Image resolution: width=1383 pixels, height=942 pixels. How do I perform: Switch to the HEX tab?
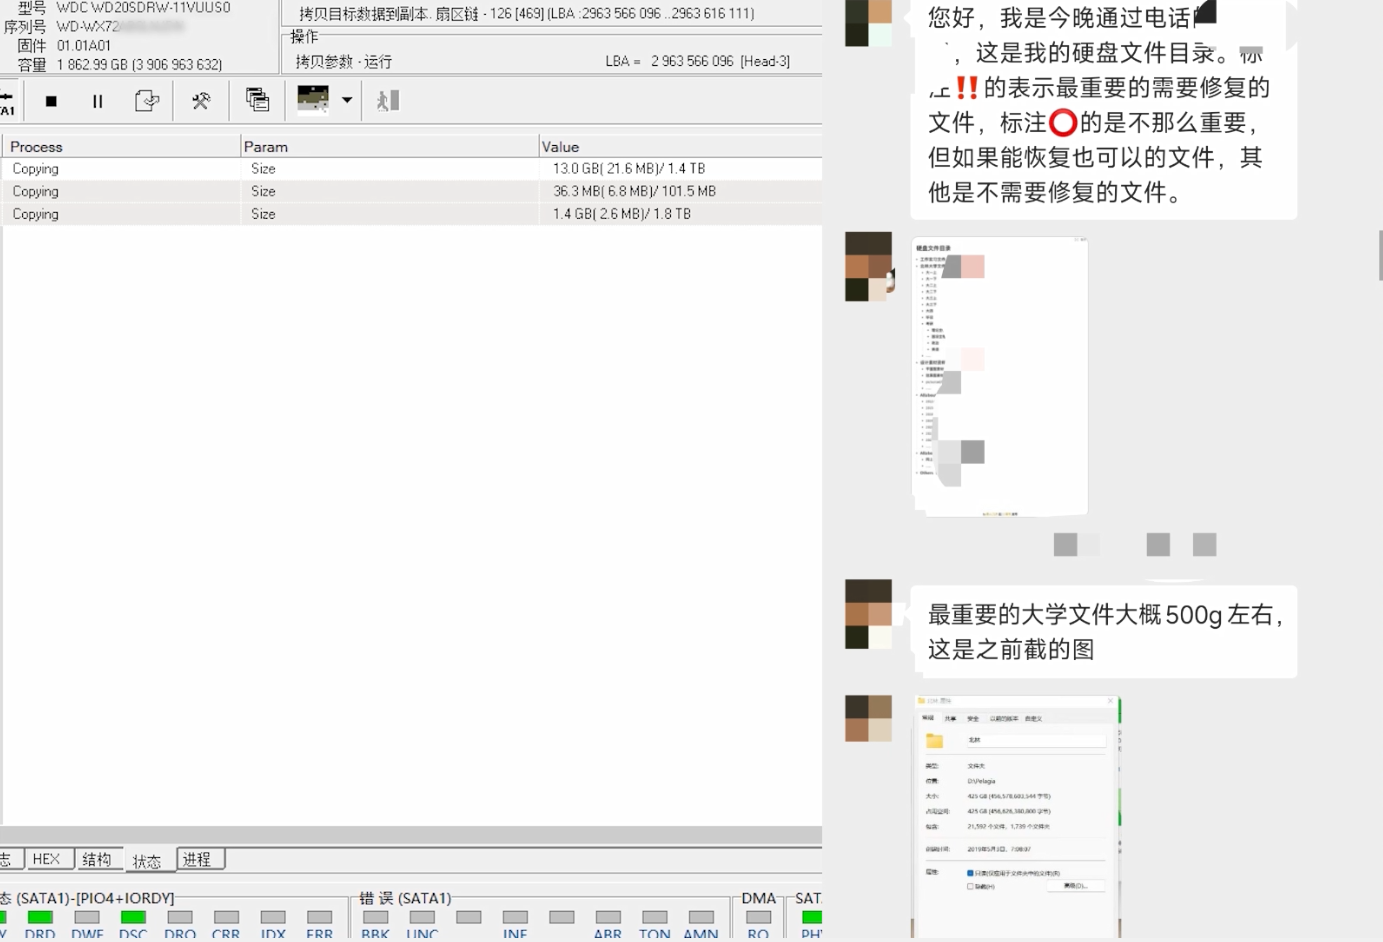(46, 859)
